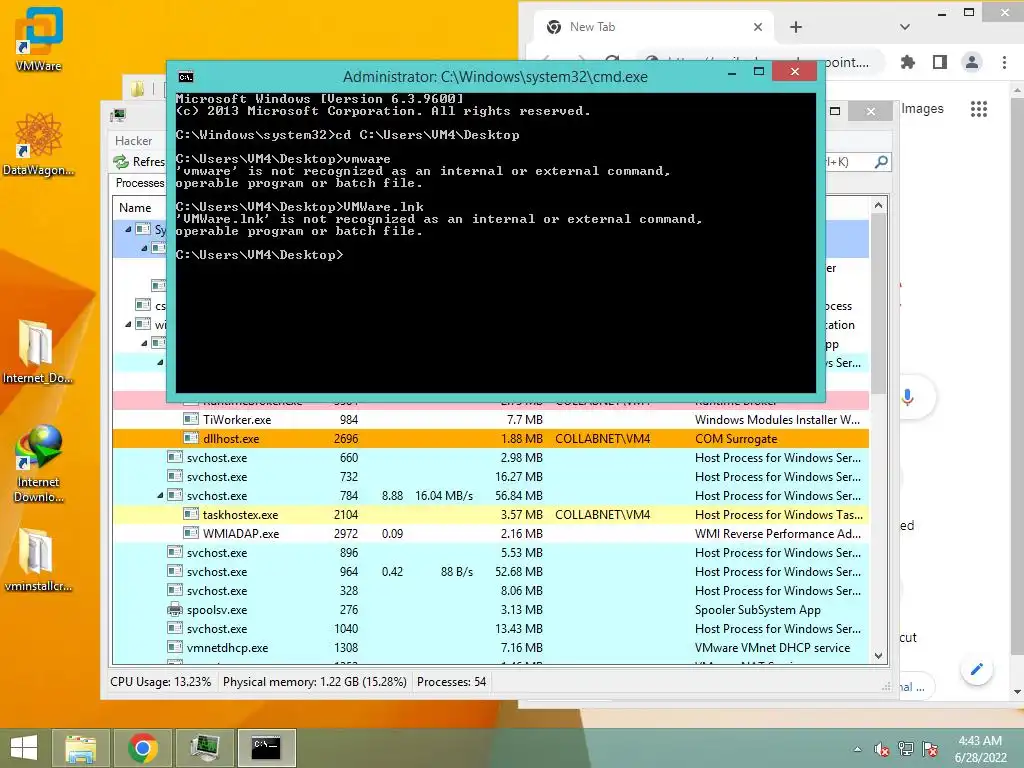Select svchost.exe with PID 896

click(x=490, y=552)
